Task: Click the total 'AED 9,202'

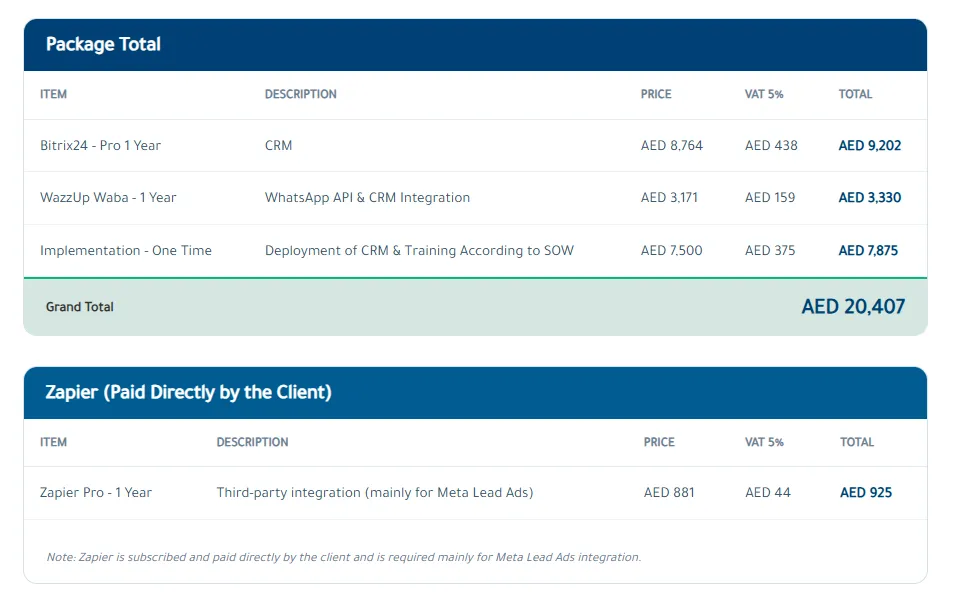Action: pyautogui.click(x=870, y=146)
